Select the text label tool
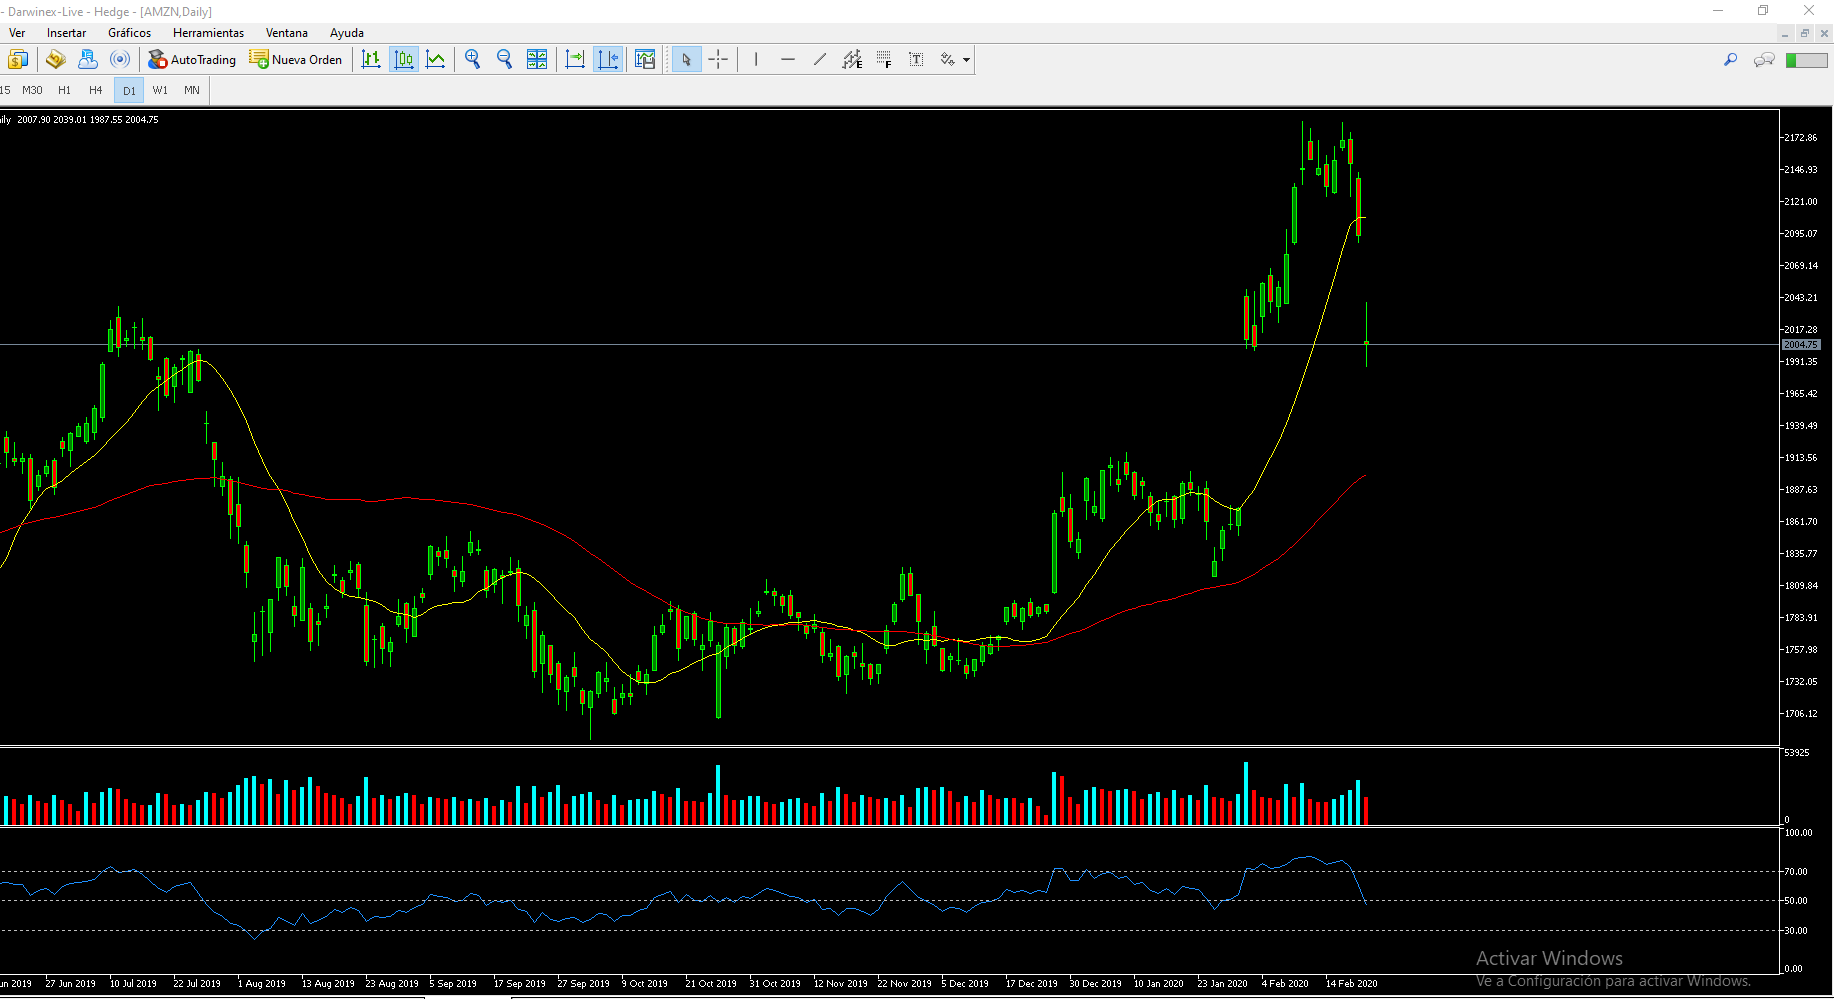Viewport: 1834px width, 999px height. click(x=916, y=60)
